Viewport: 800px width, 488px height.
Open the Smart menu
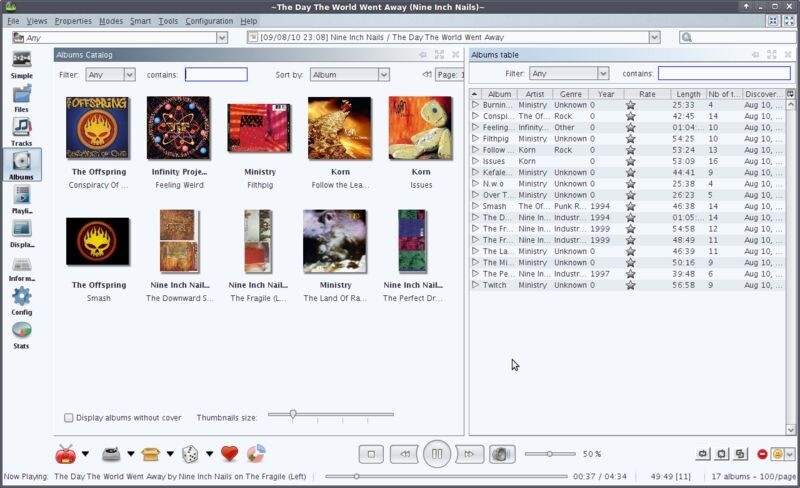140,21
